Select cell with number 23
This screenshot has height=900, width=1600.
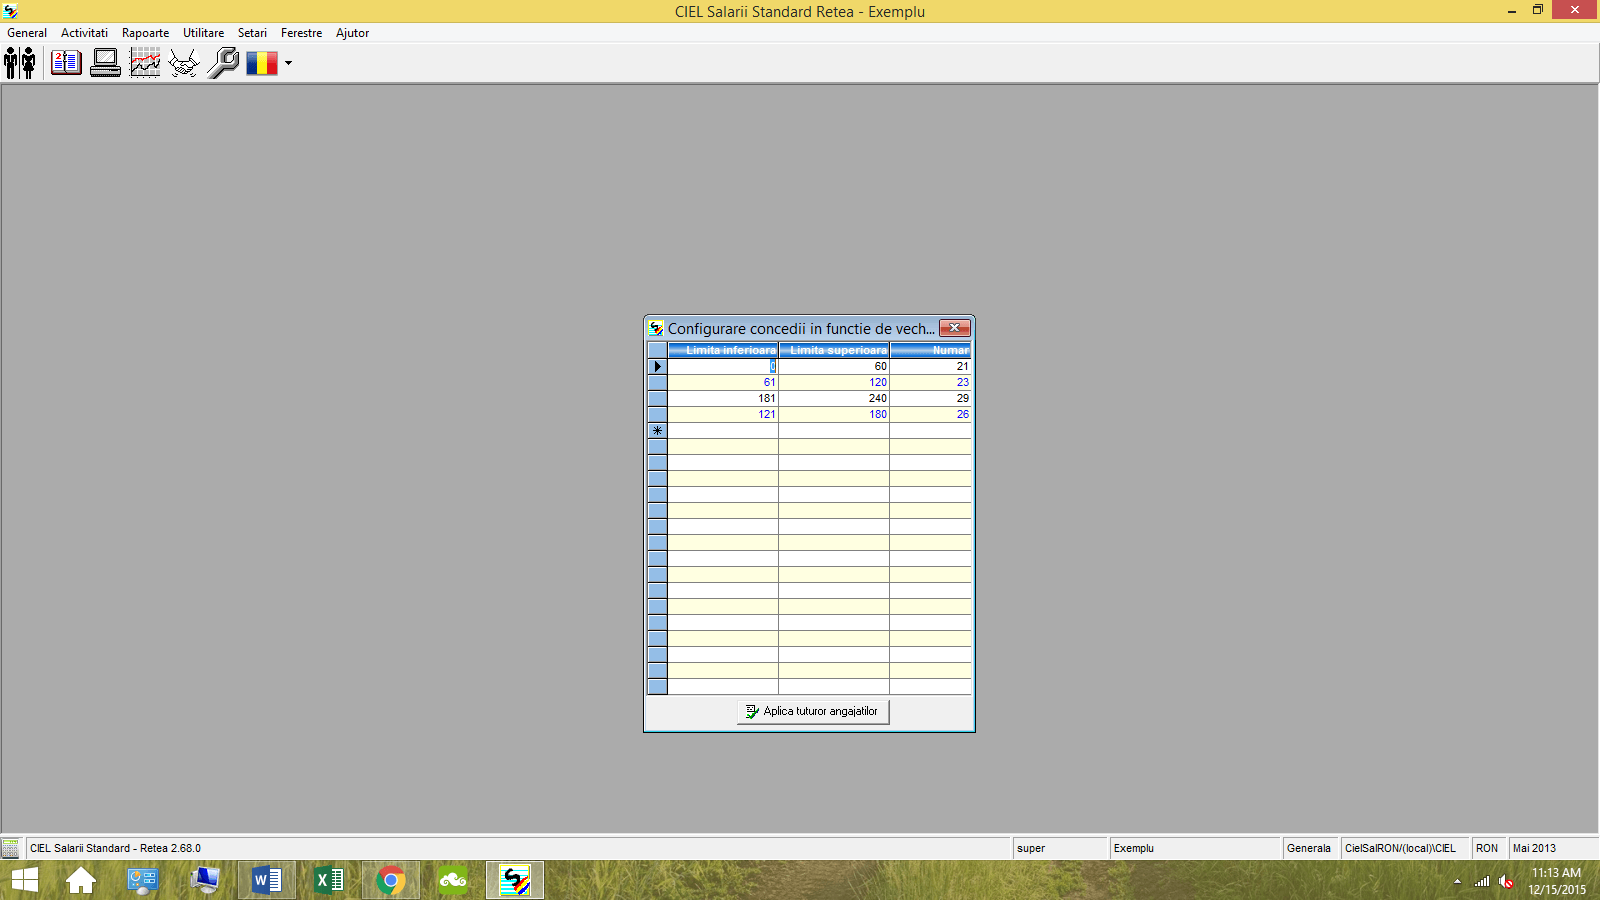pyautogui.click(x=930, y=382)
